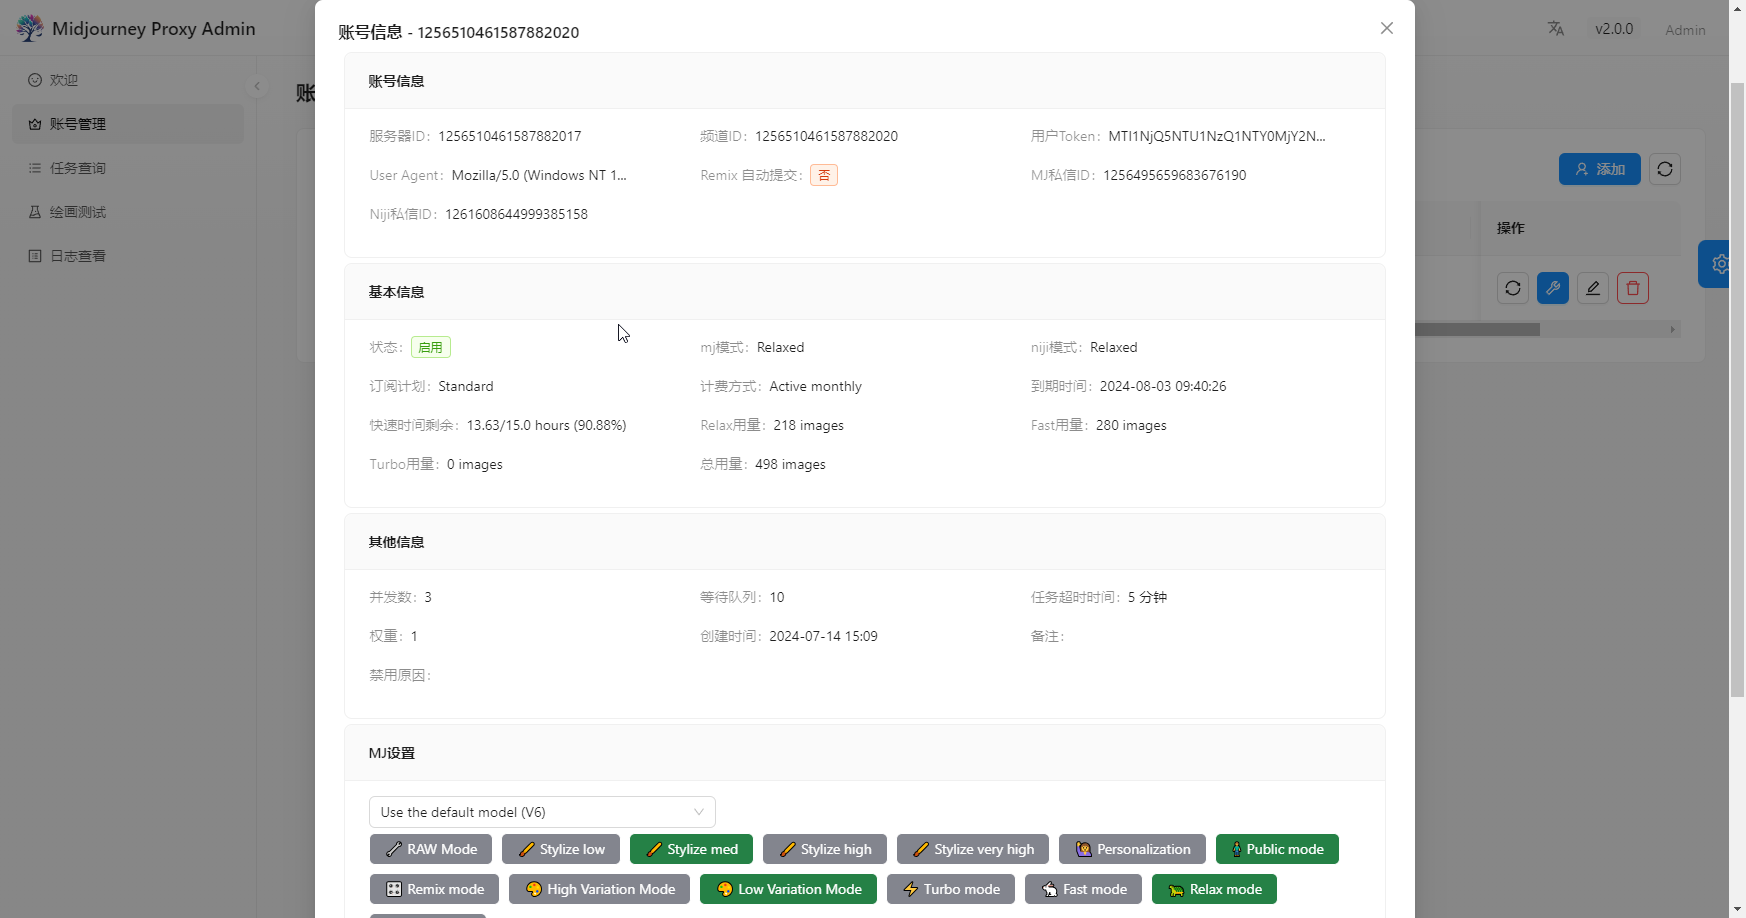The image size is (1746, 918).
Task: Toggle Remix mode
Action: tap(434, 889)
